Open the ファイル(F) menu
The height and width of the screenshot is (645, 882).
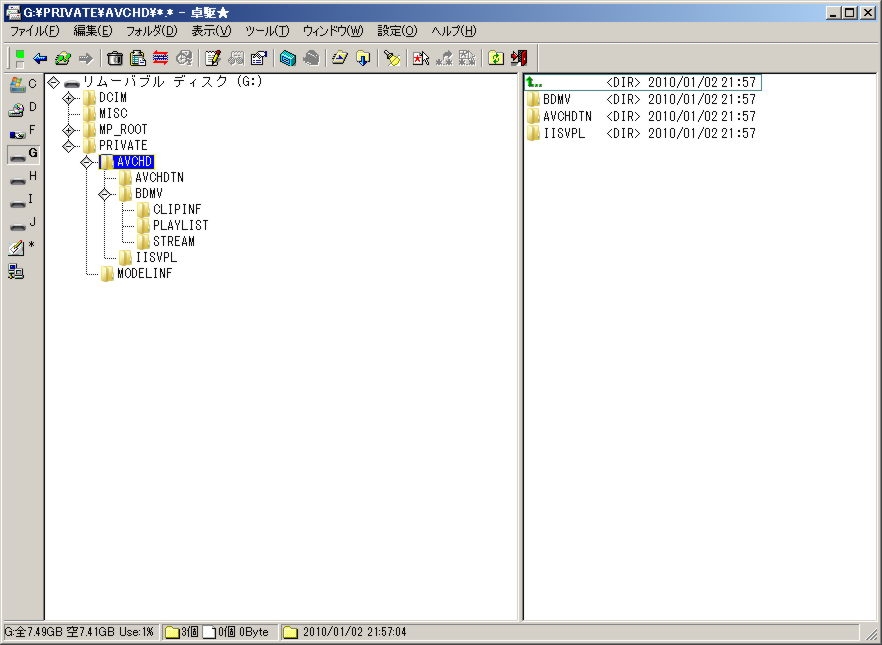[35, 31]
